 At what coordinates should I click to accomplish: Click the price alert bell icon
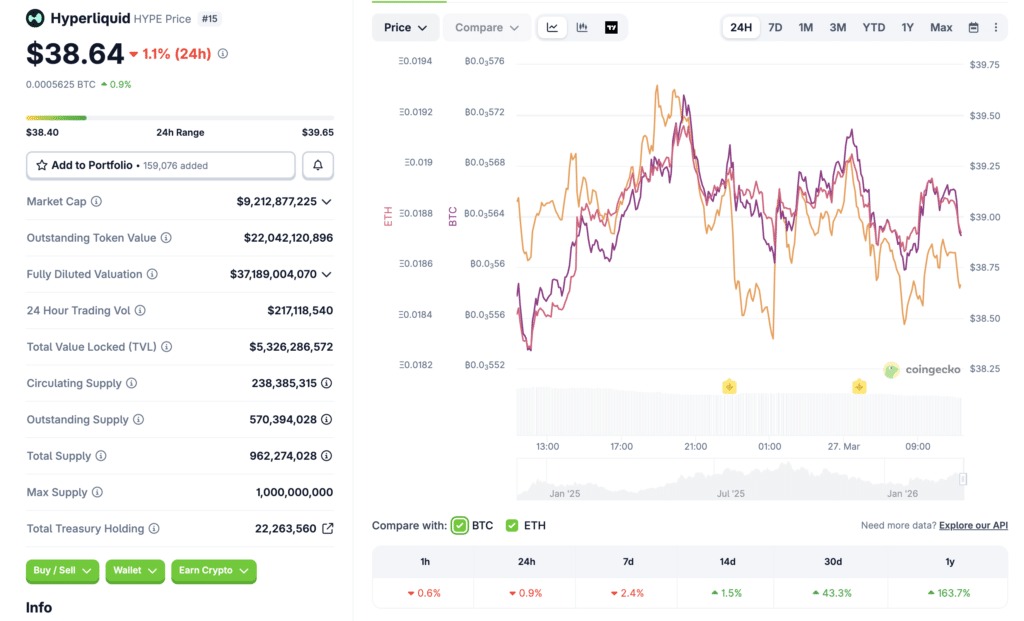click(318, 165)
